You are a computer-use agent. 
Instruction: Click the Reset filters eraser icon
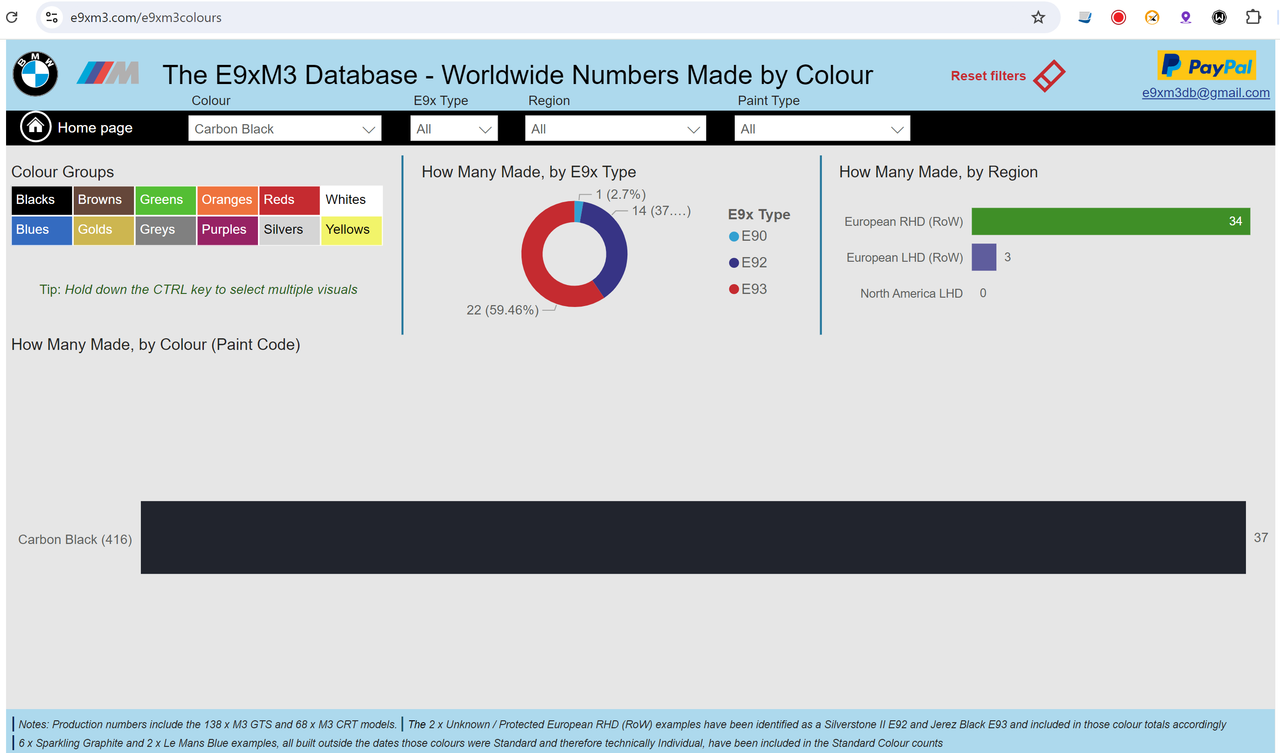click(x=1049, y=76)
